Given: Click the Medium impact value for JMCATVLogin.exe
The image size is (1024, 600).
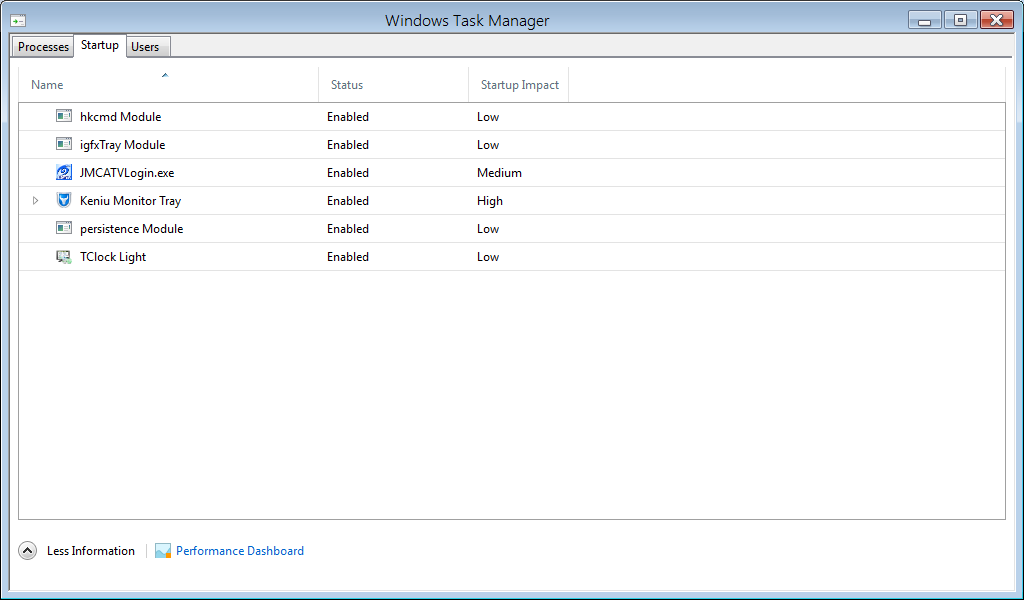Looking at the screenshot, I should 500,173.
